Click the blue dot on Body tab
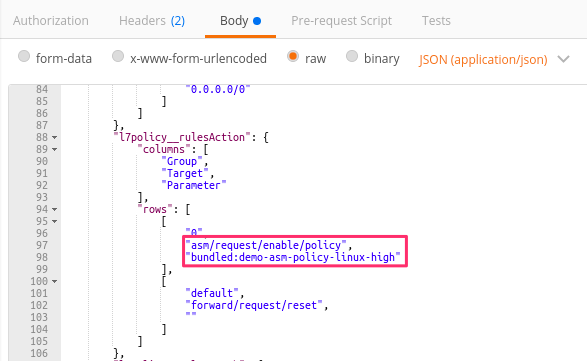Image resolution: width=587 pixels, height=361 pixels. pos(257,21)
